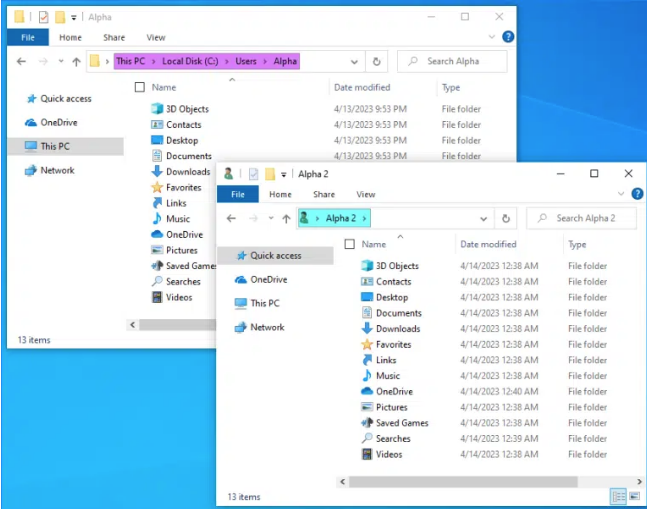Click Local Disk (C:) breadcrumb in Alpha window
The width and height of the screenshot is (647, 509).
(190, 61)
